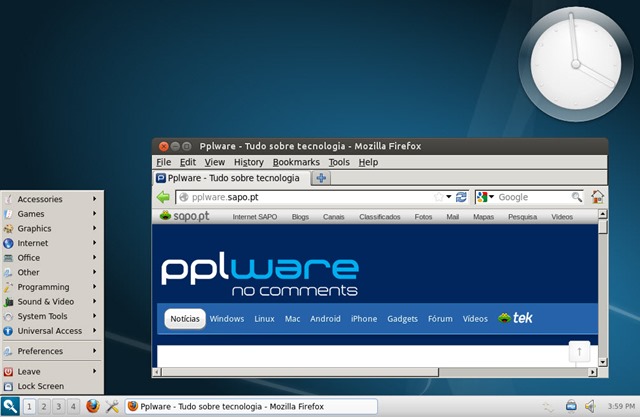Click the Firefox taskbar window button
Image resolution: width=640 pixels, height=417 pixels.
251,406
